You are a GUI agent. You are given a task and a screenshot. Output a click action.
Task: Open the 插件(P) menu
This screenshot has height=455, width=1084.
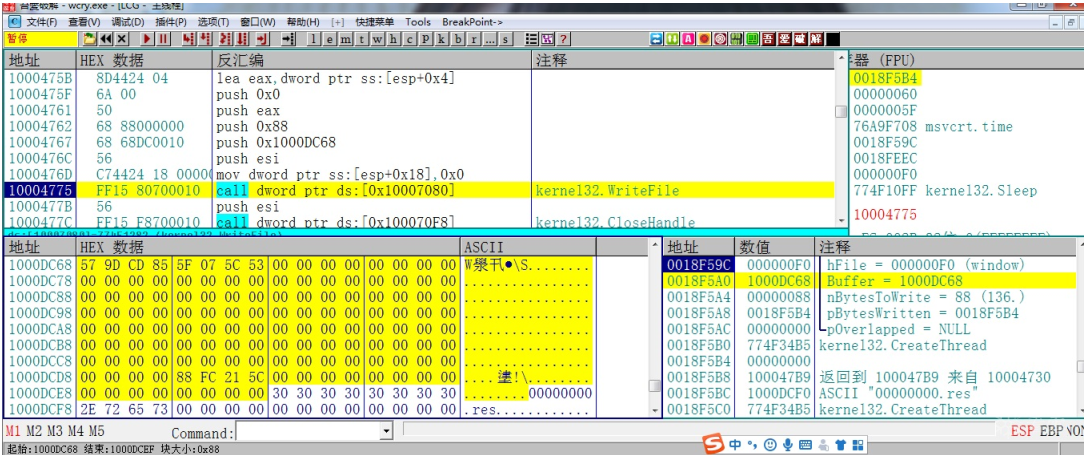(171, 22)
